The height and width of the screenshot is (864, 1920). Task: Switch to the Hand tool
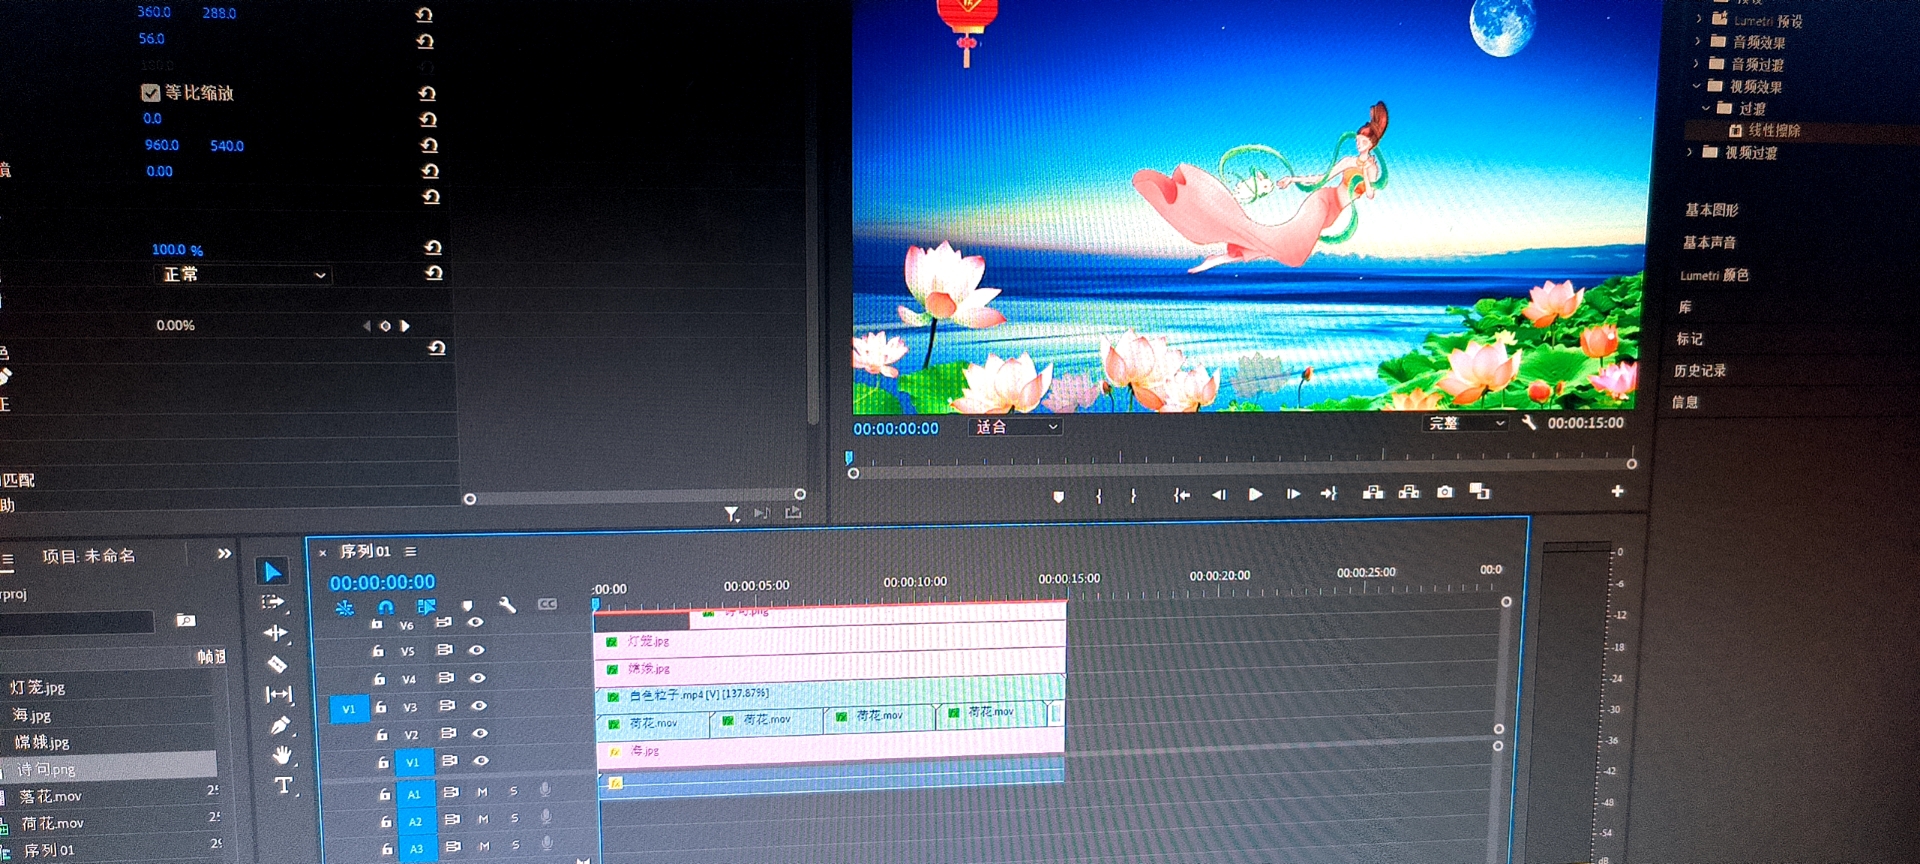pyautogui.click(x=283, y=755)
